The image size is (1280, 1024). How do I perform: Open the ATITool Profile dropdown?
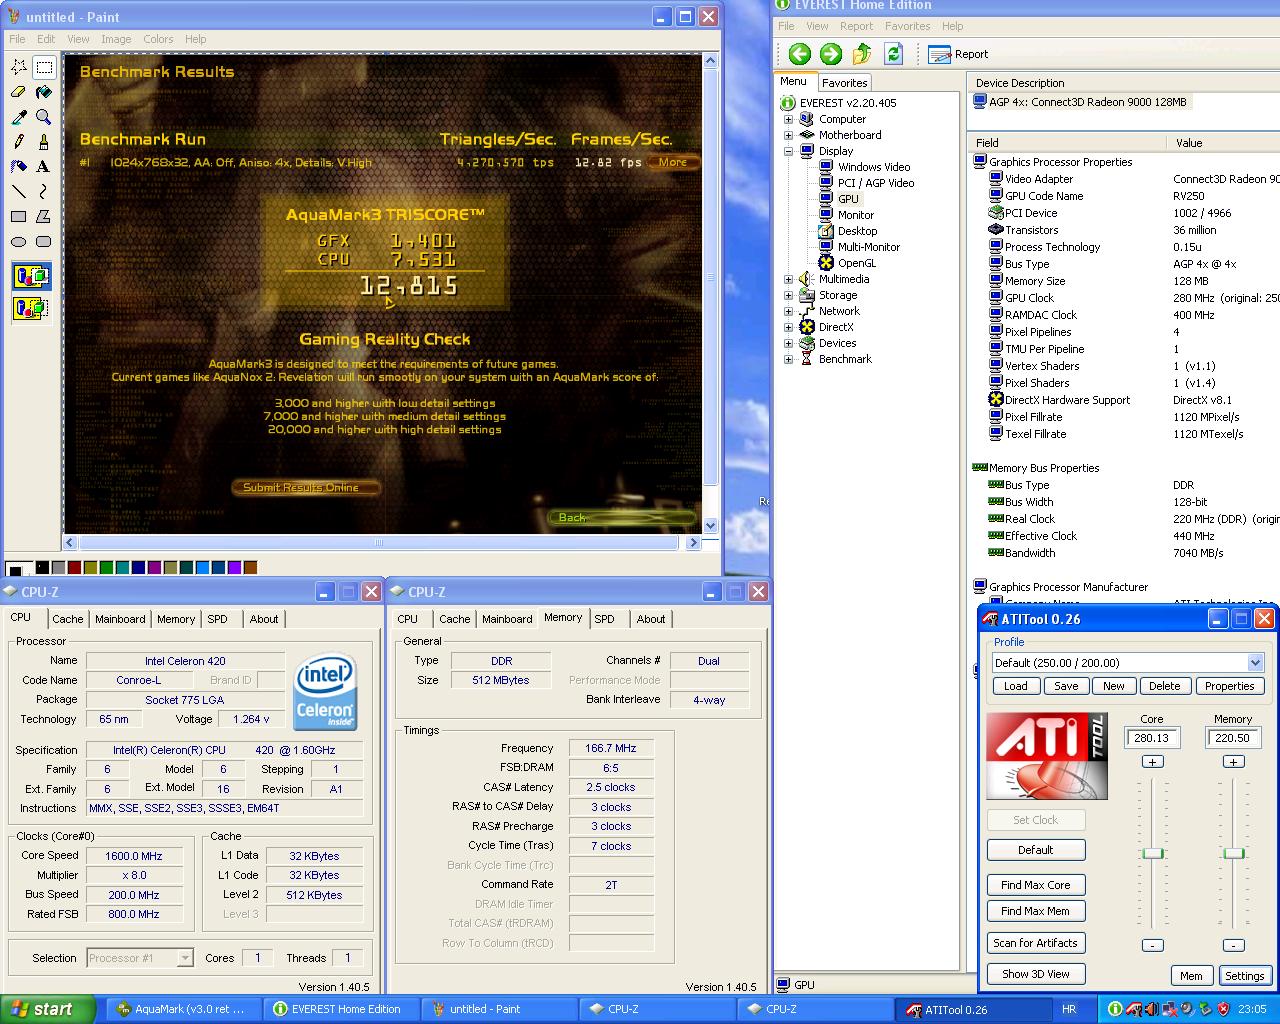click(1255, 663)
